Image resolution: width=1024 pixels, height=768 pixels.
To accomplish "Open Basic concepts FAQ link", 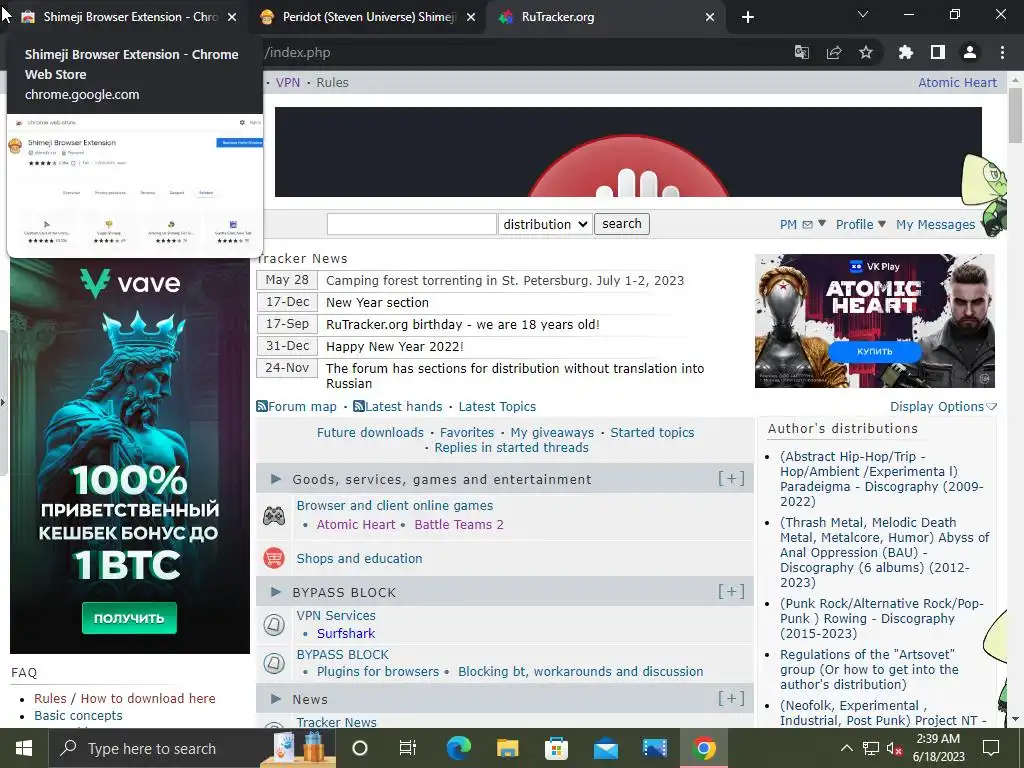I will coord(78,715).
